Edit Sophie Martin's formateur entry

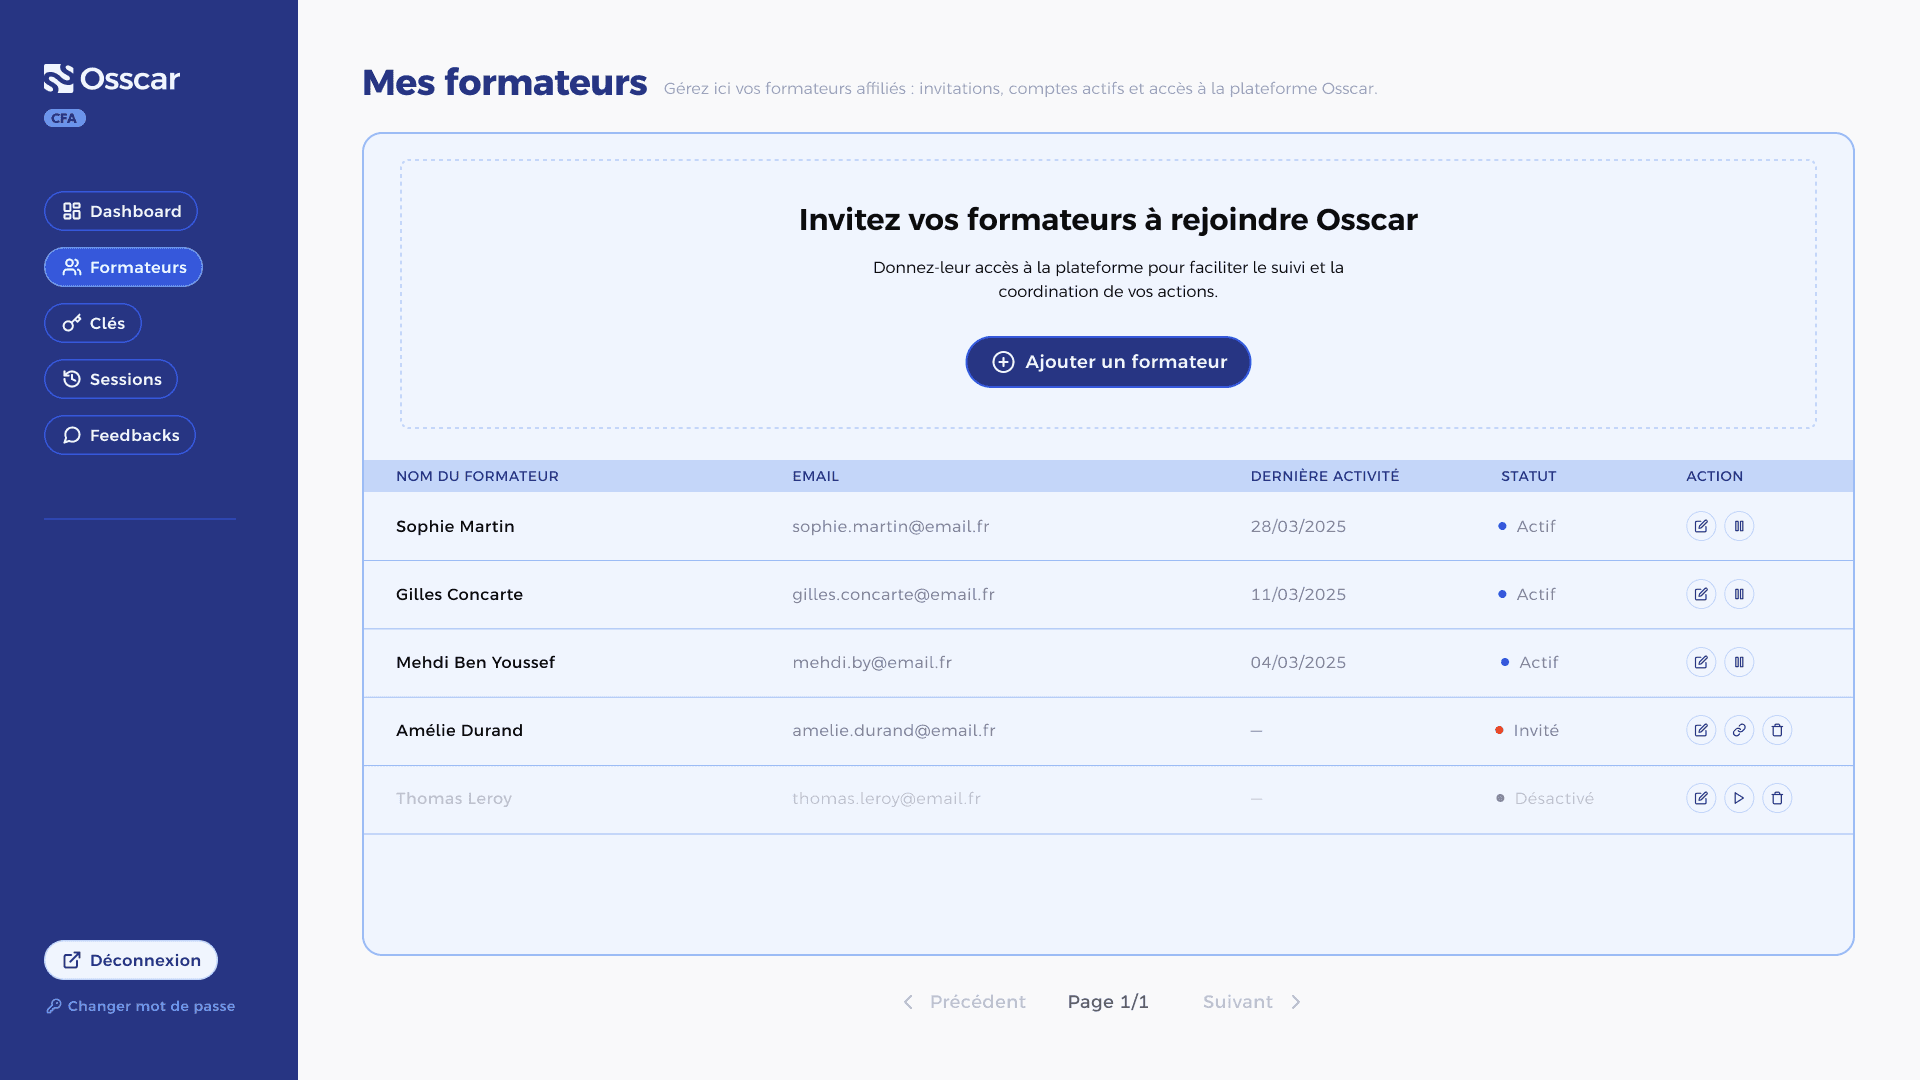tap(1701, 526)
